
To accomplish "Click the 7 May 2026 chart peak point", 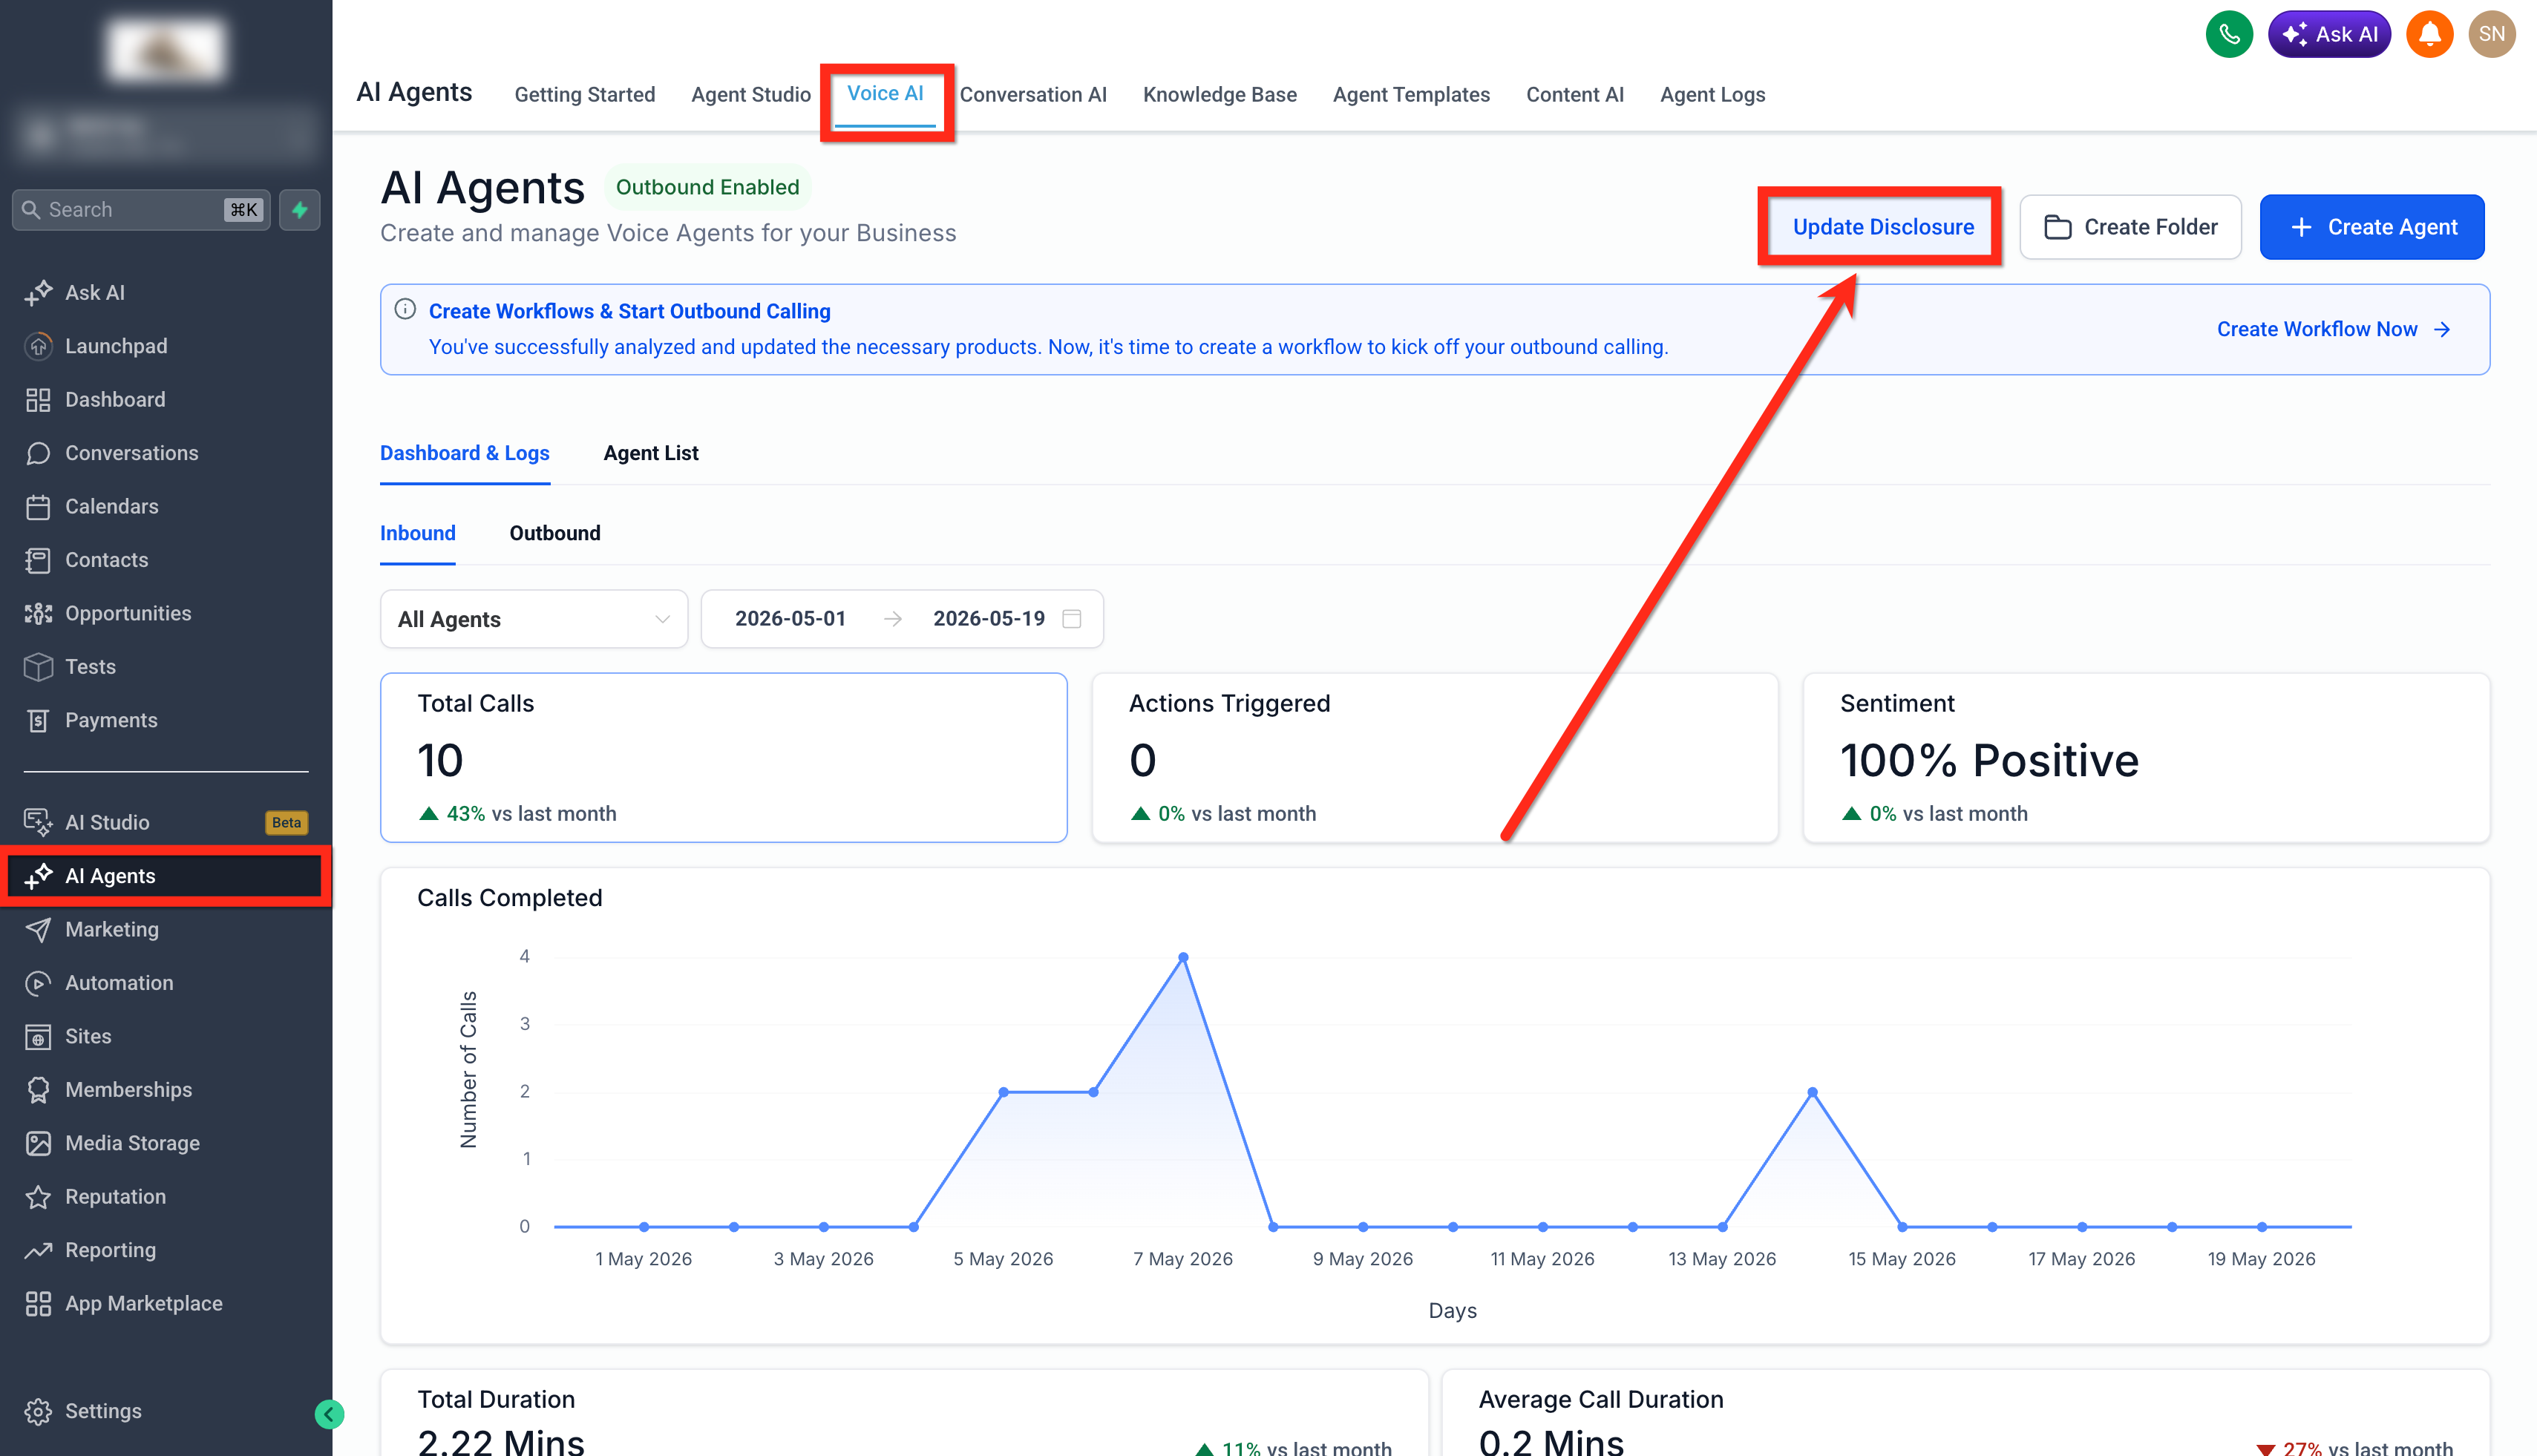I will pos(1183,958).
